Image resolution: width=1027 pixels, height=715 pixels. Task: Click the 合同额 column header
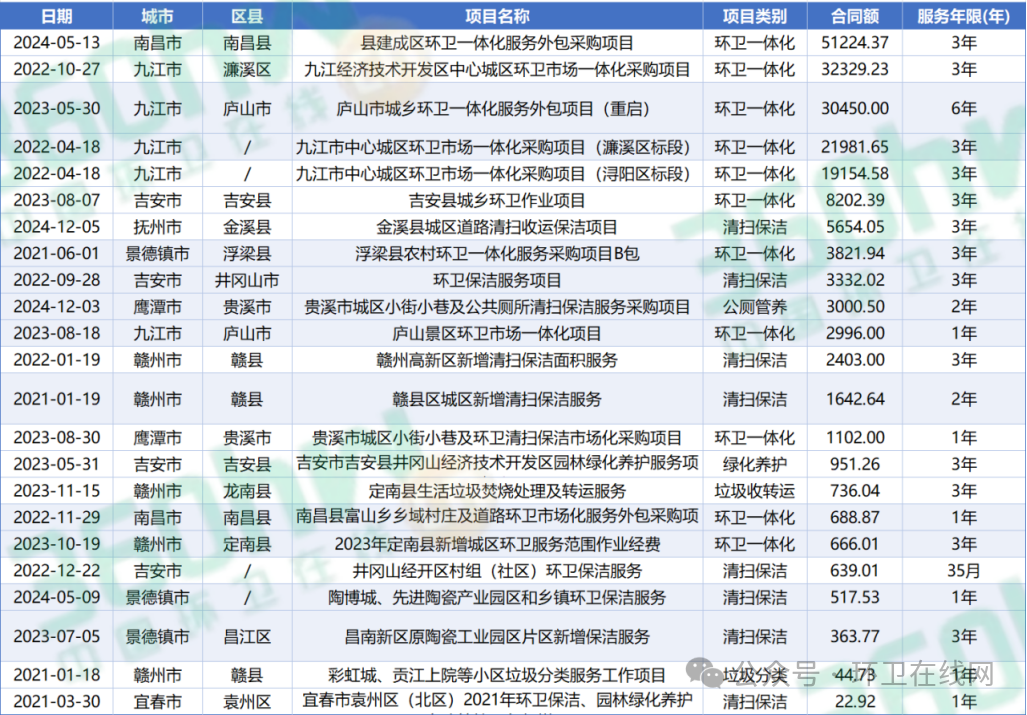[x=855, y=16]
